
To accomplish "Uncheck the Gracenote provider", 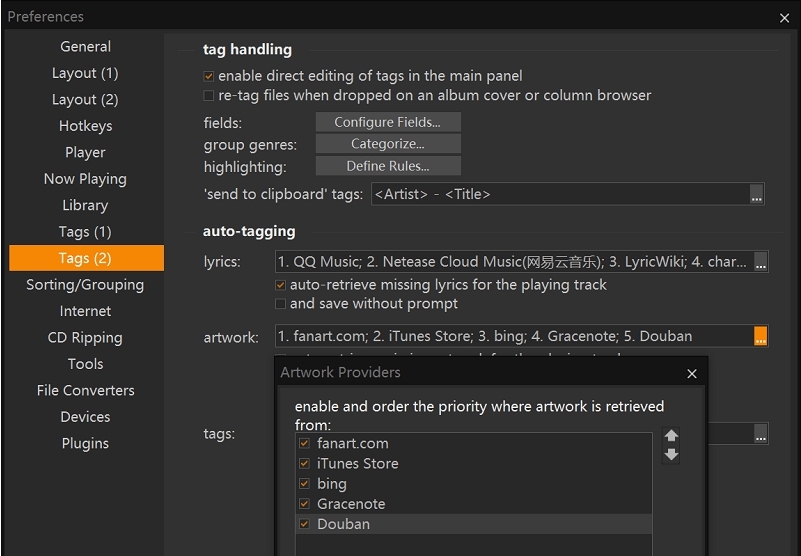I will (x=304, y=504).
